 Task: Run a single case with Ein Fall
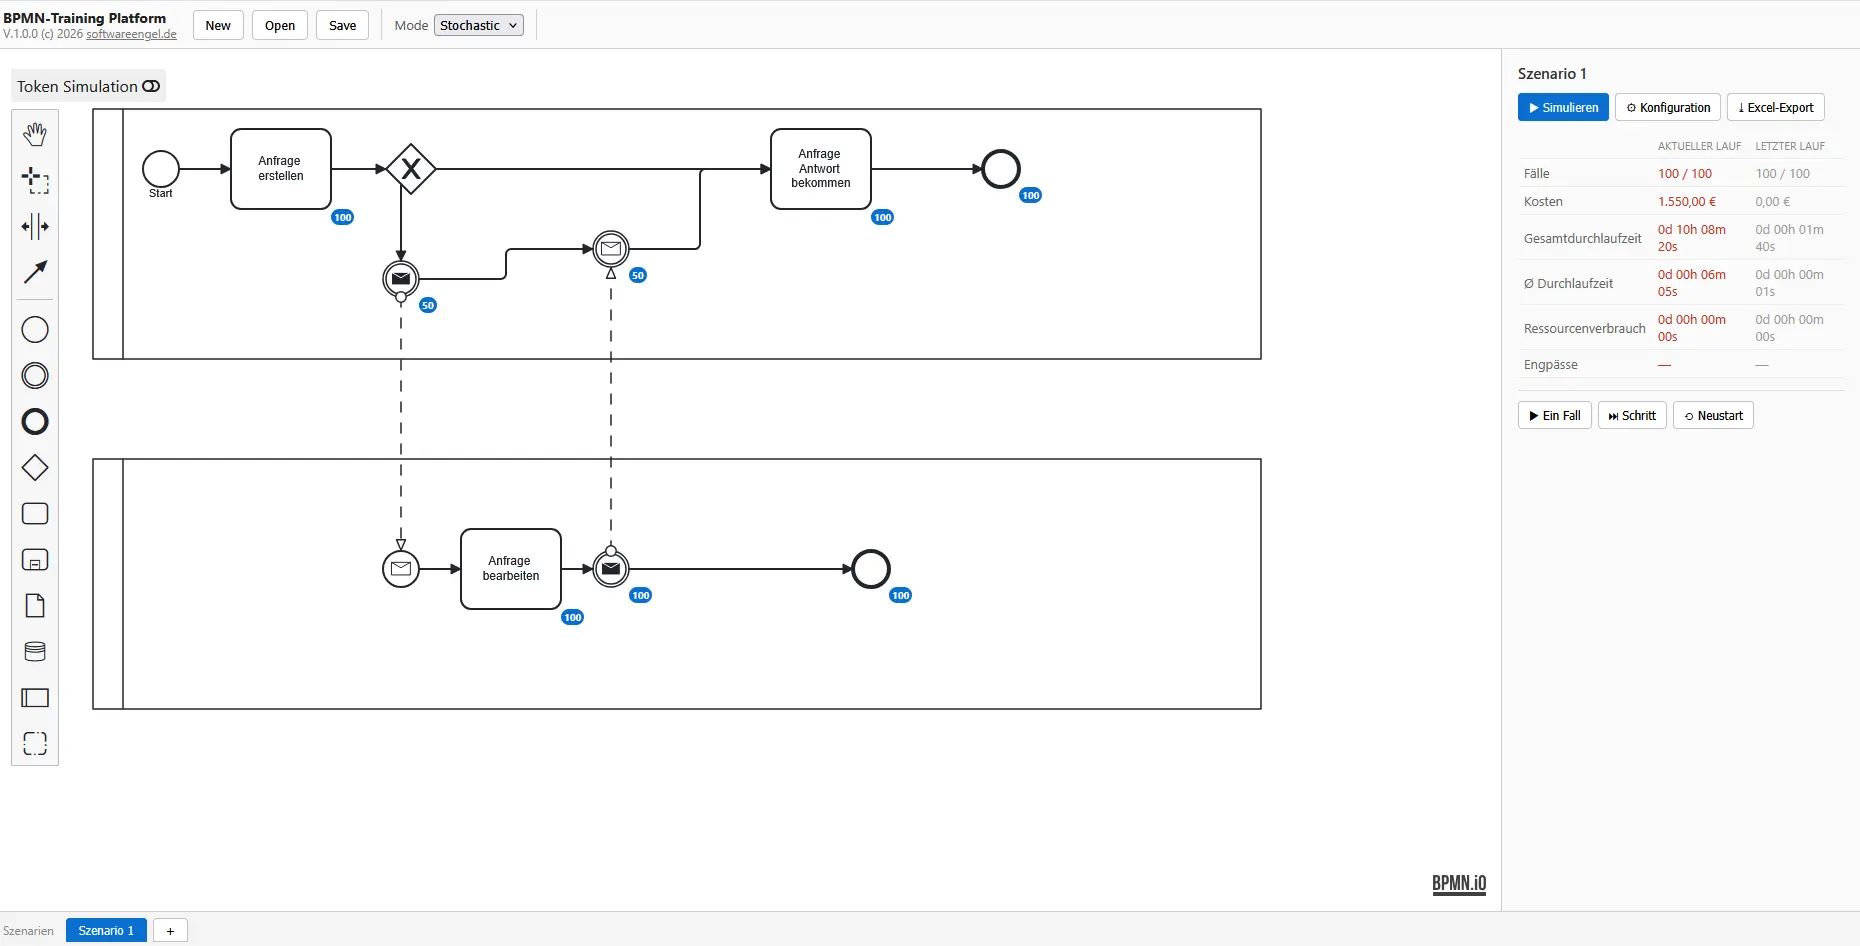pyautogui.click(x=1555, y=415)
